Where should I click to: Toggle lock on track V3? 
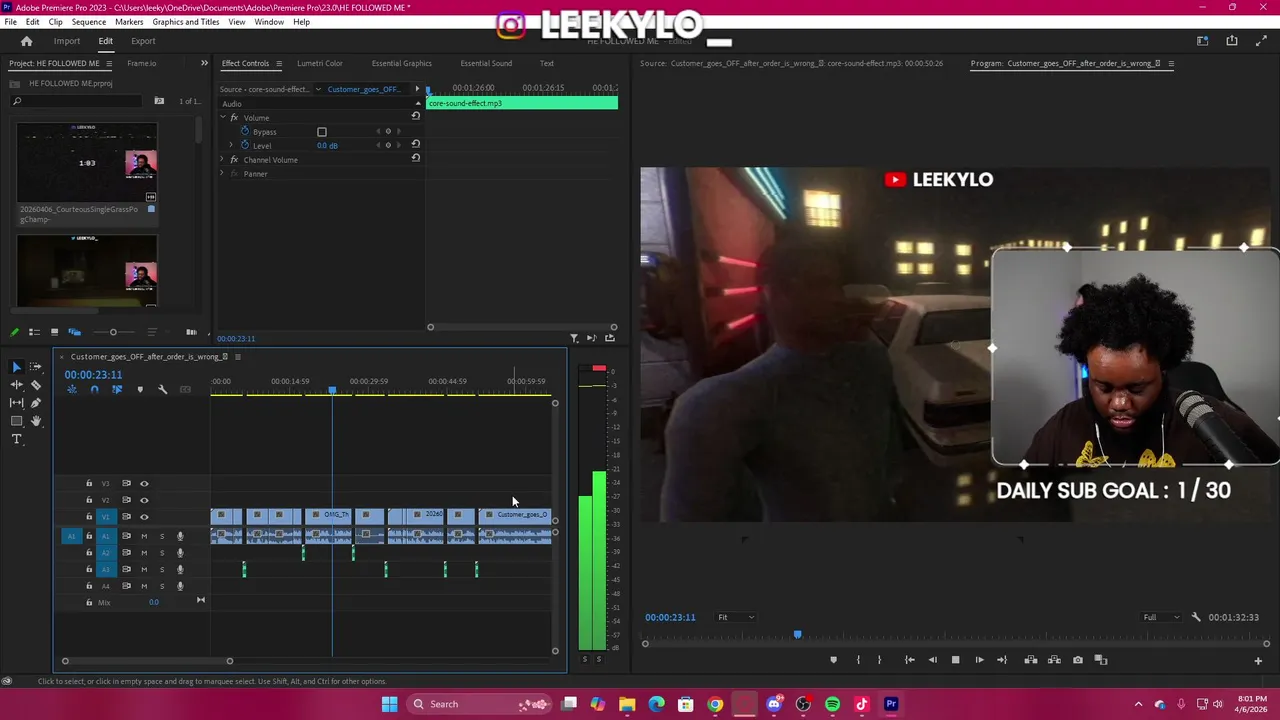pyautogui.click(x=89, y=483)
